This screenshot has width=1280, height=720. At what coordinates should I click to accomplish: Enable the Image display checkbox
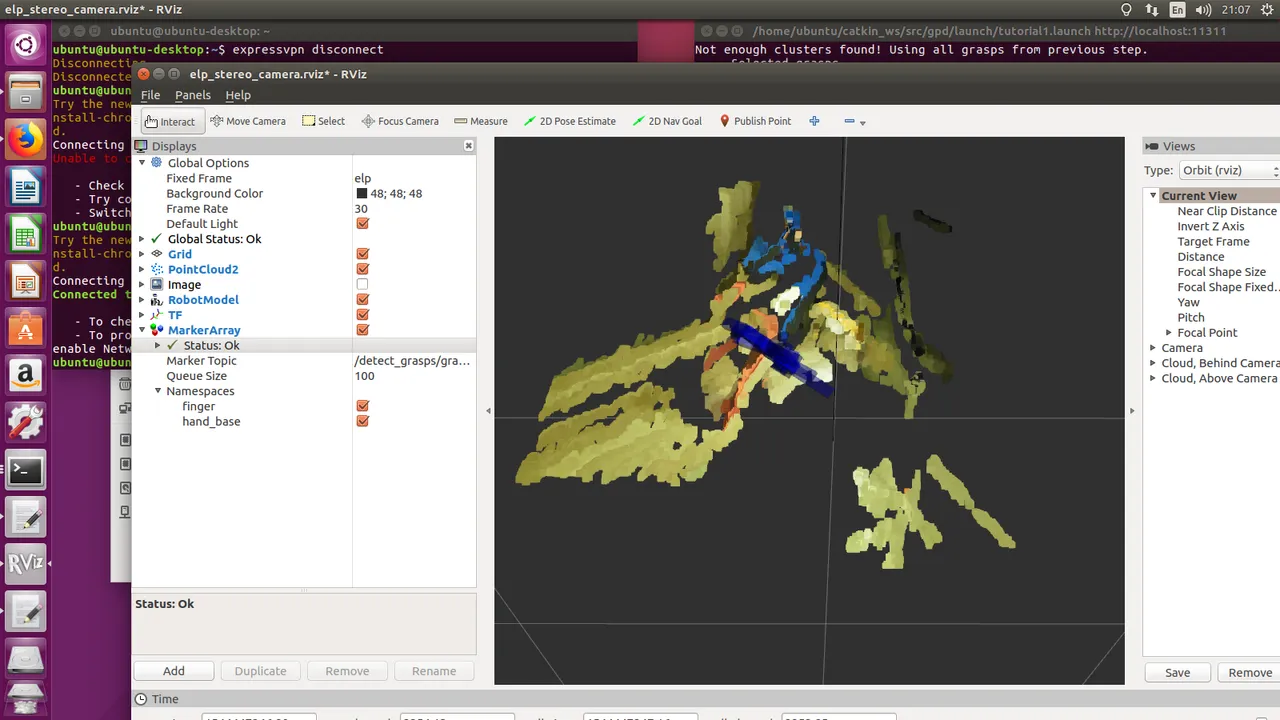tap(362, 285)
